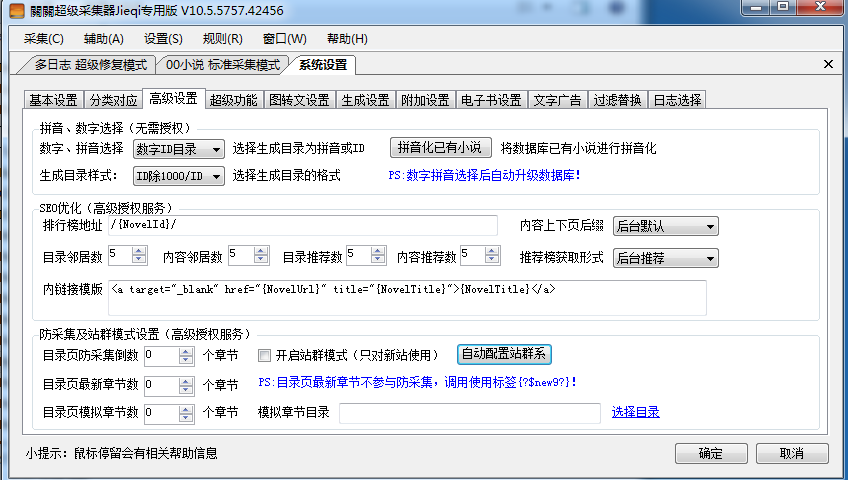Expand the 内容上下页后缀 dropdown 后台默认
848x480 pixels.
pyautogui.click(x=666, y=226)
